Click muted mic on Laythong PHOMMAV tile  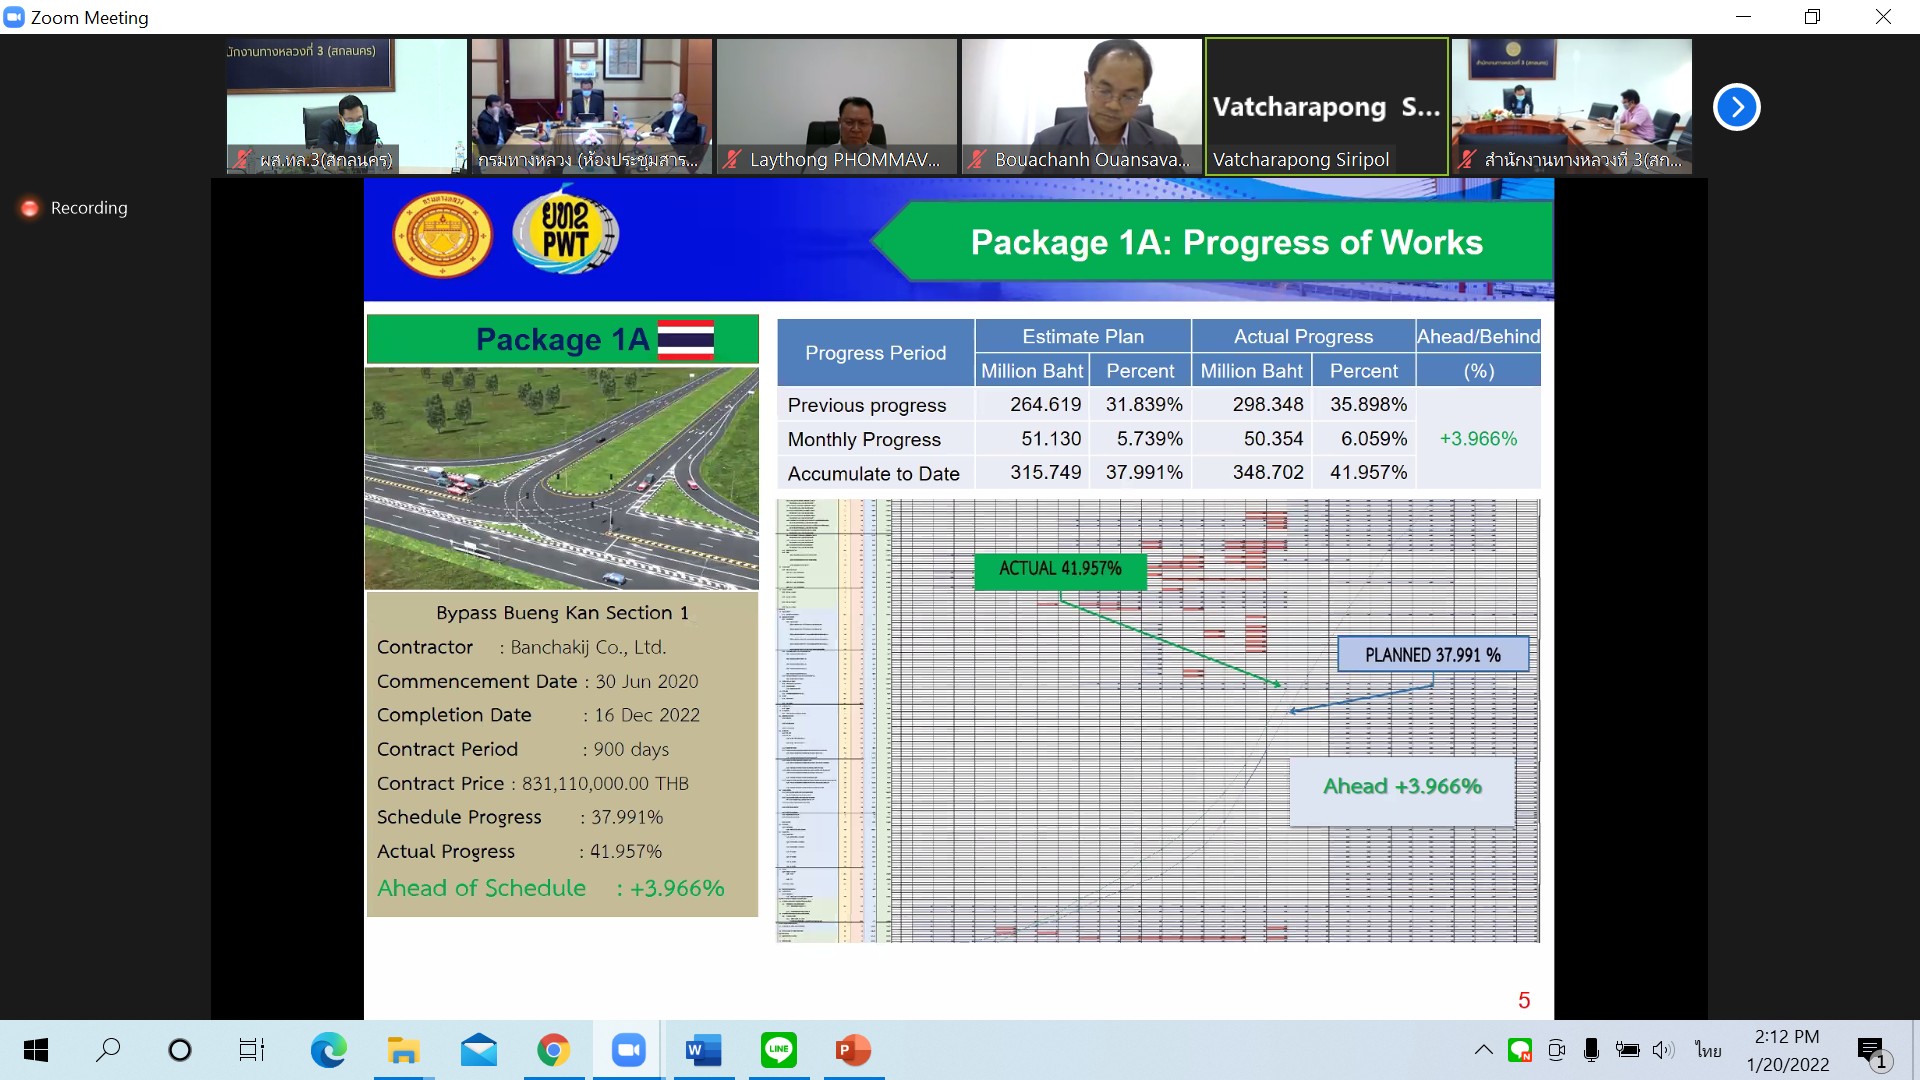pos(733,159)
